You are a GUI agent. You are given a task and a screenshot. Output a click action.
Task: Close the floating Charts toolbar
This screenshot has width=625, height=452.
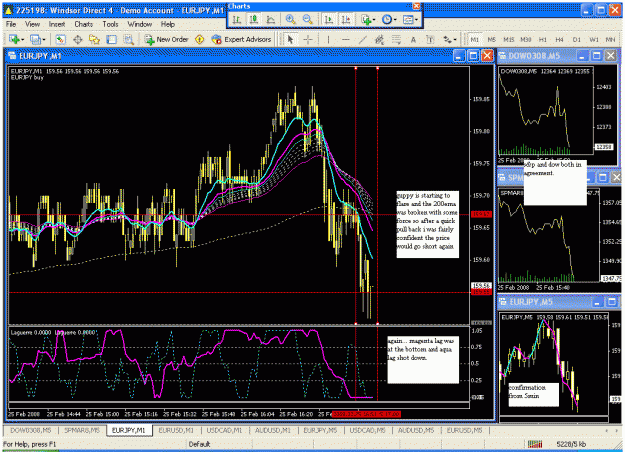pyautogui.click(x=416, y=6)
